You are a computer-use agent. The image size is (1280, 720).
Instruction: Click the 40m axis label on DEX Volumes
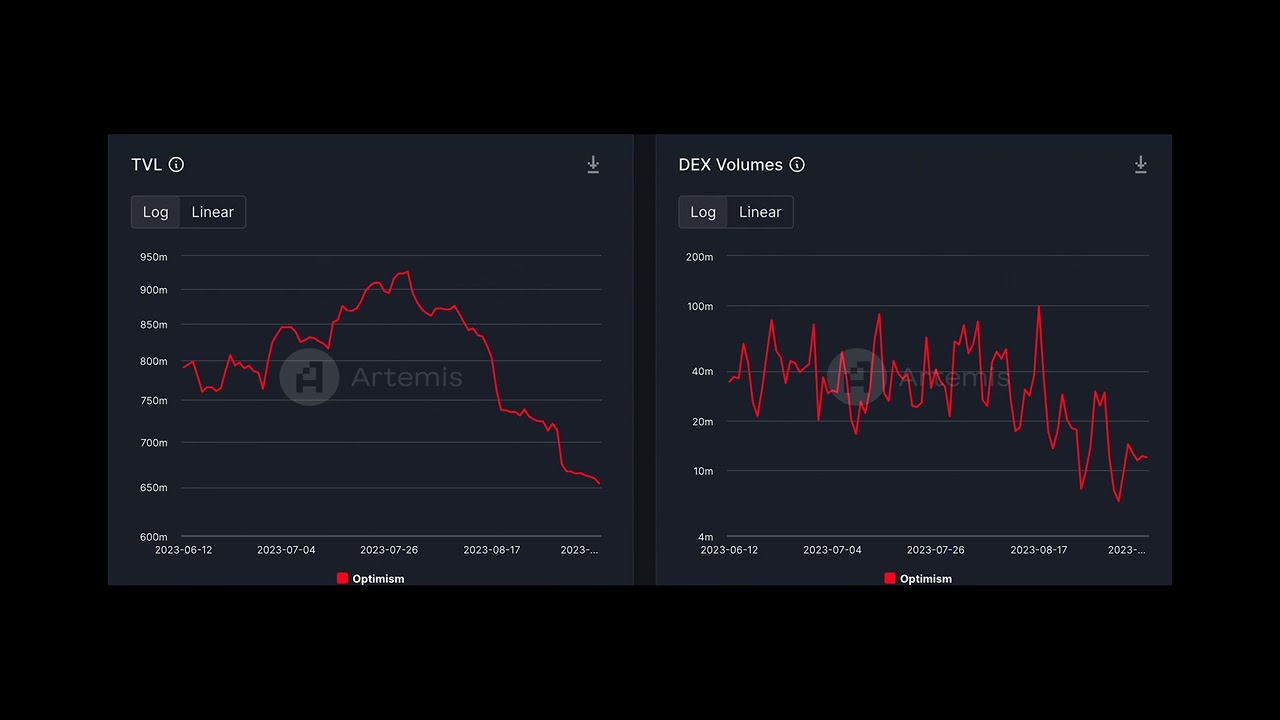703,372
